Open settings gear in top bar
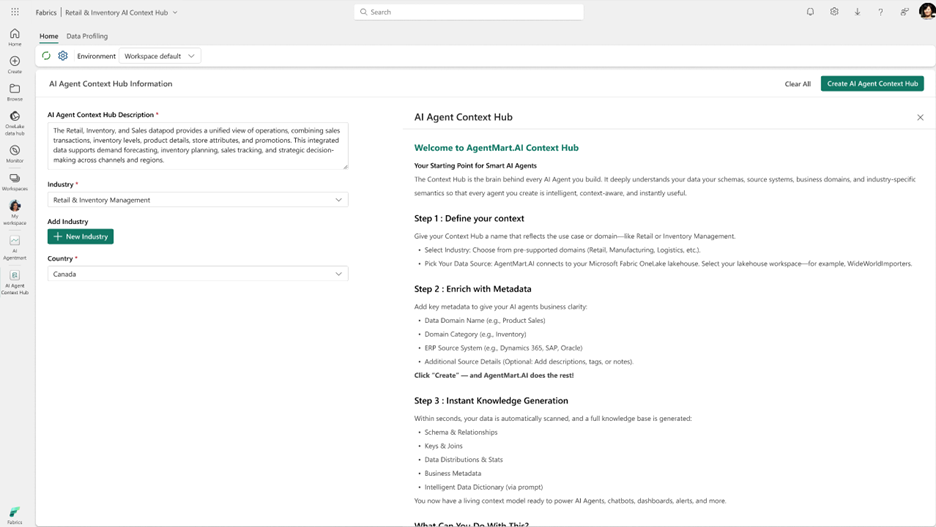This screenshot has height=527, width=936. [x=834, y=12]
